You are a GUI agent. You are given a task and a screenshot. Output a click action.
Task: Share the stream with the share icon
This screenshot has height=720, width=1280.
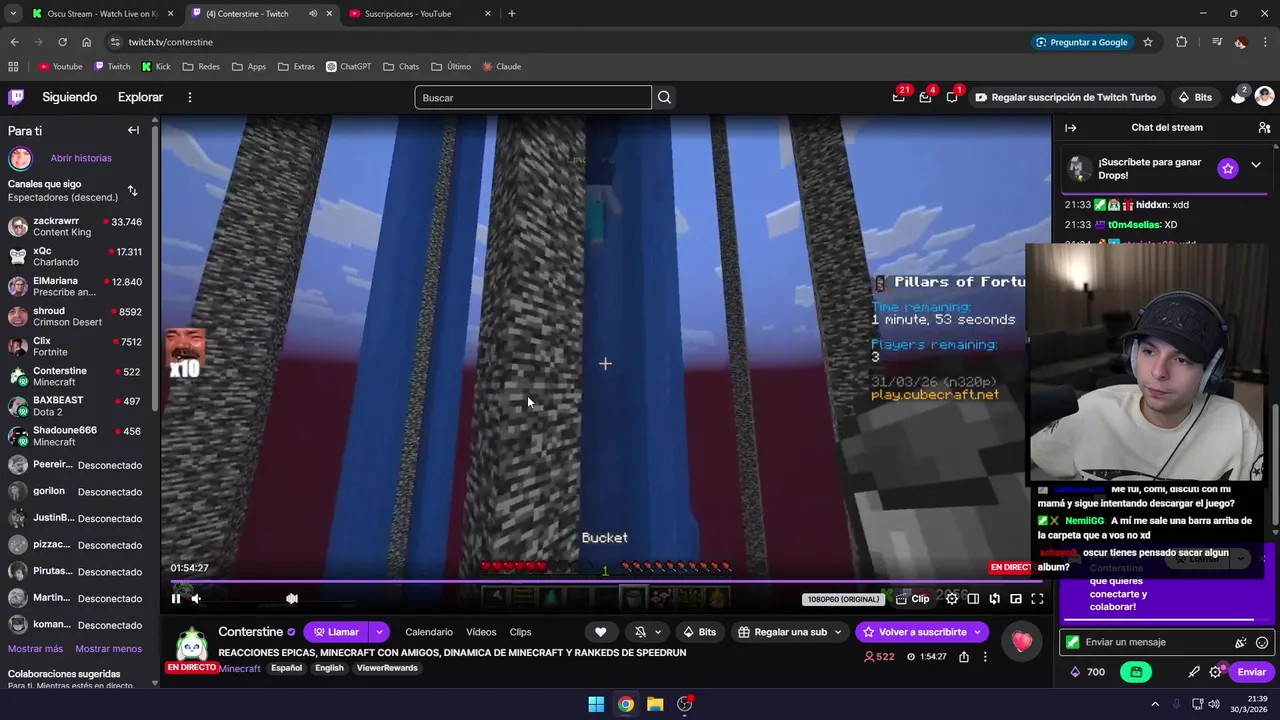point(963,657)
